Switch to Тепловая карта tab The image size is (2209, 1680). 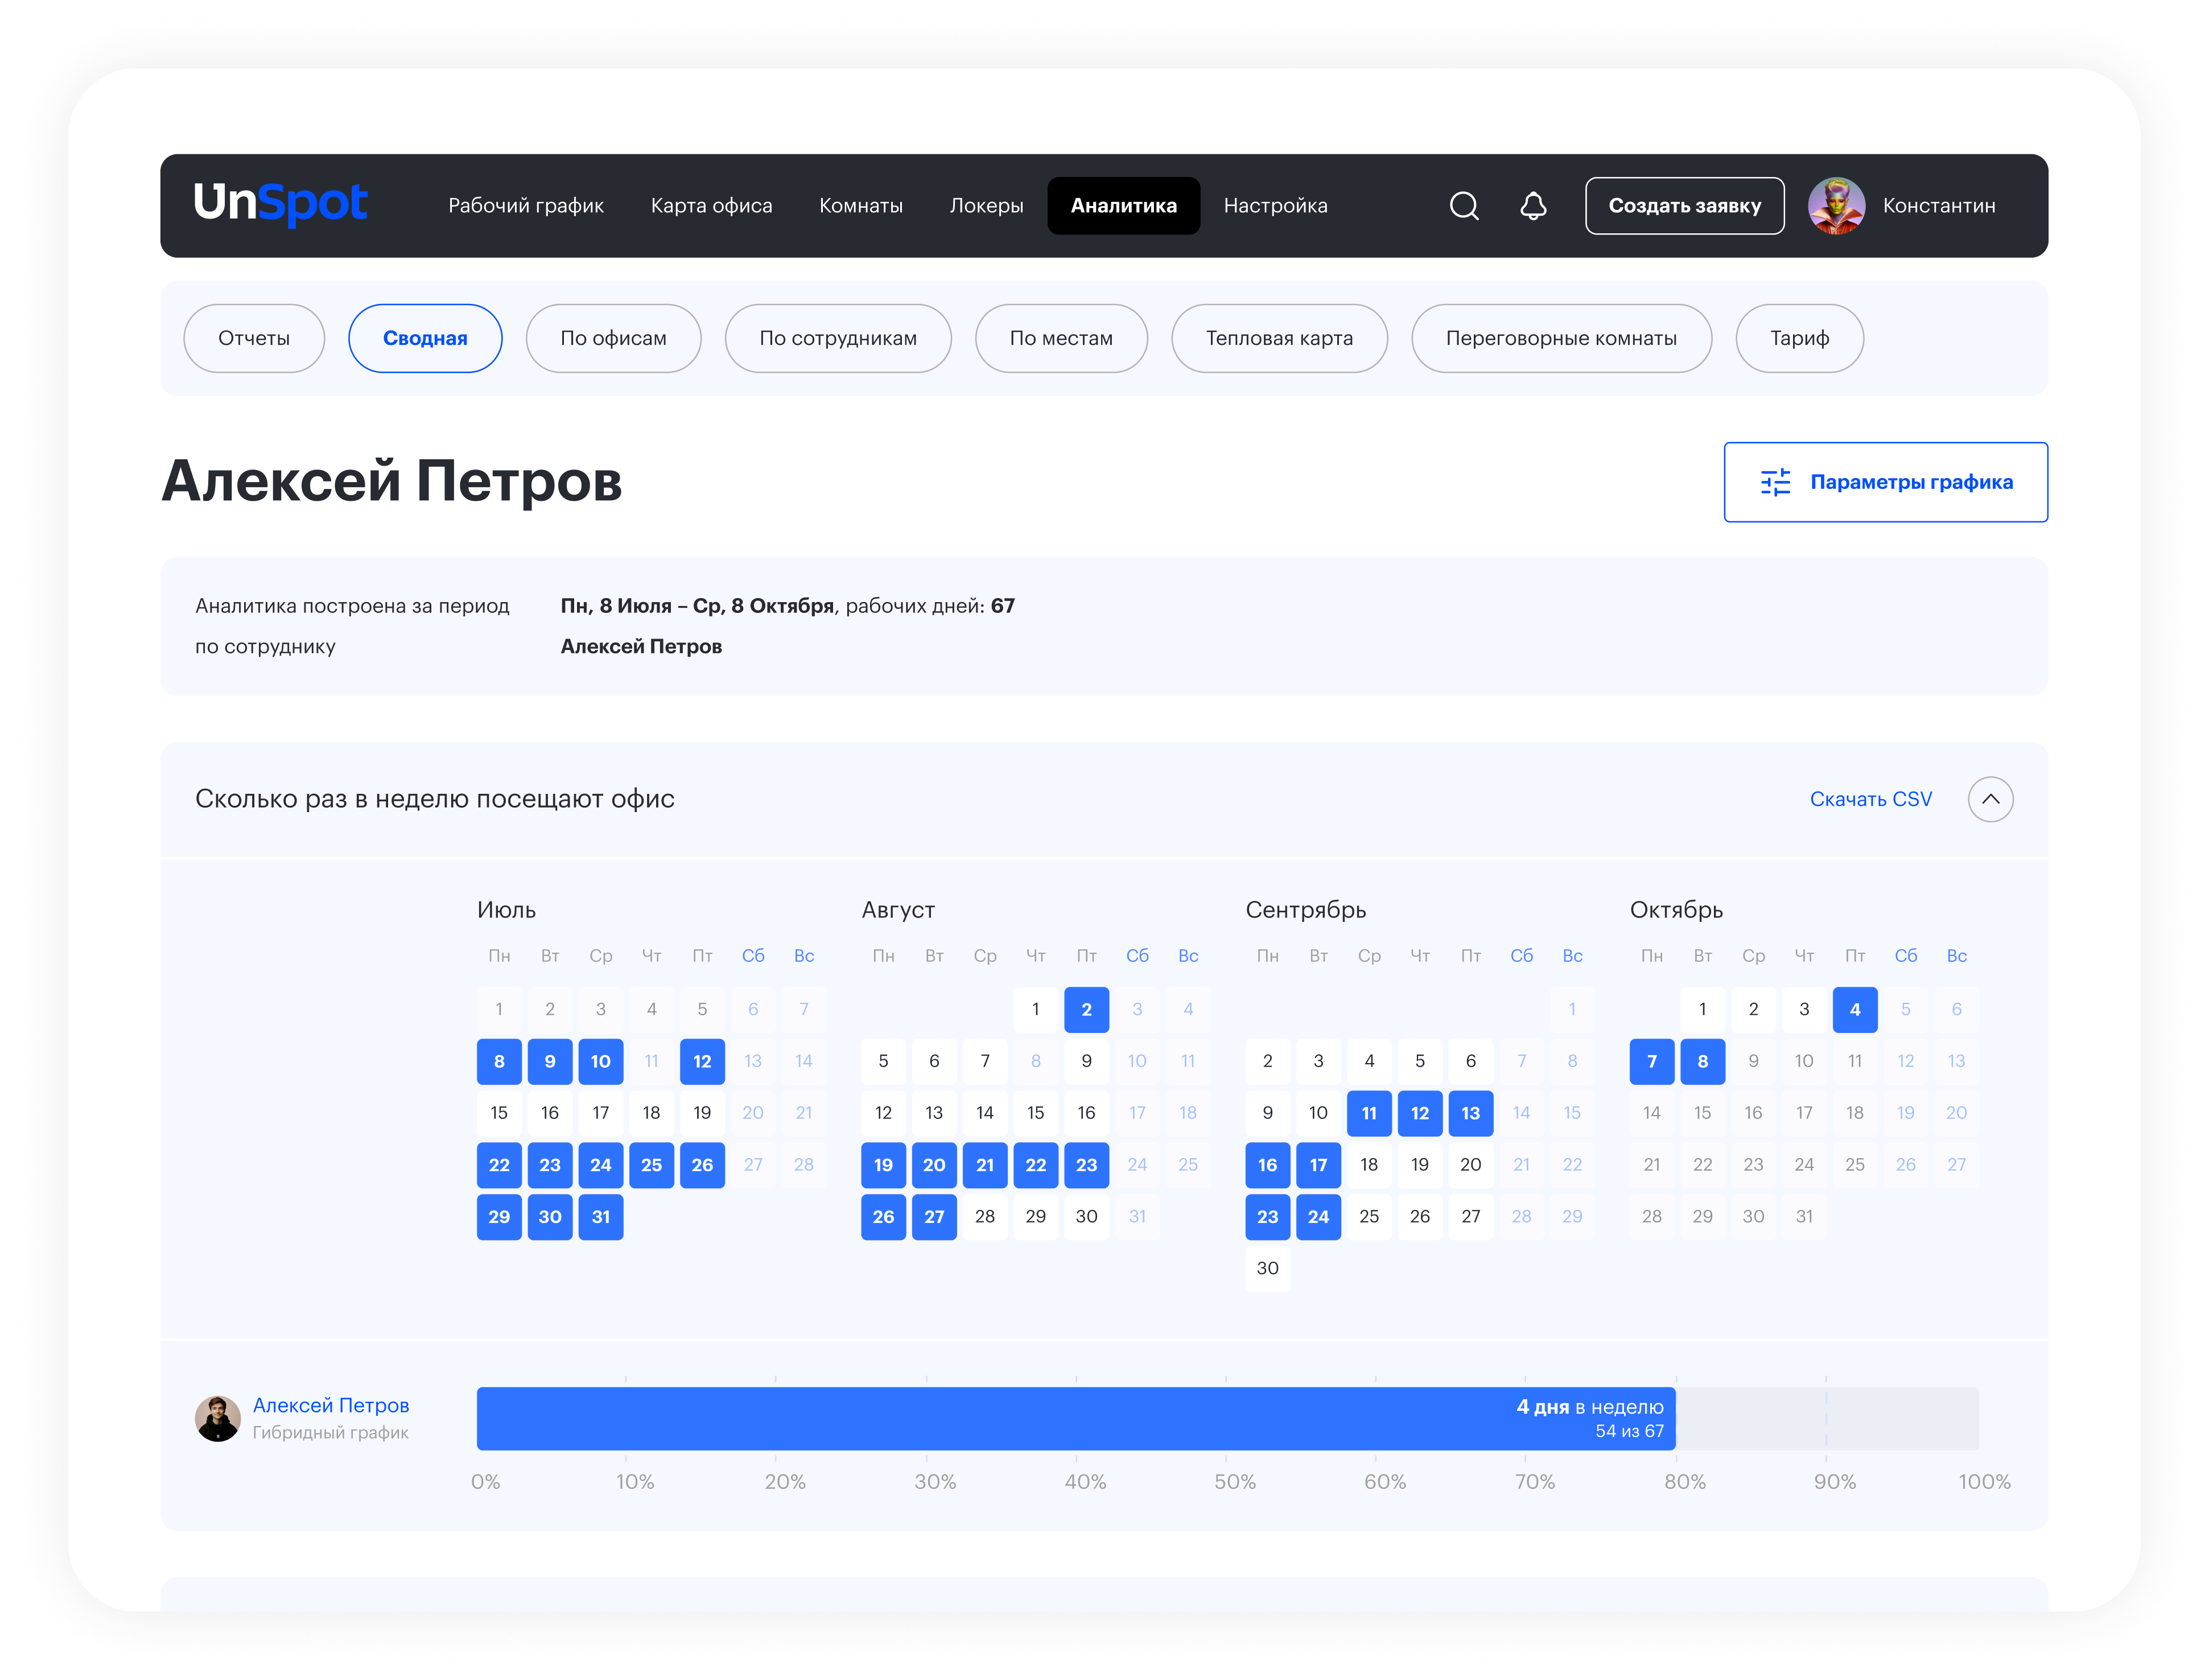coord(1278,338)
